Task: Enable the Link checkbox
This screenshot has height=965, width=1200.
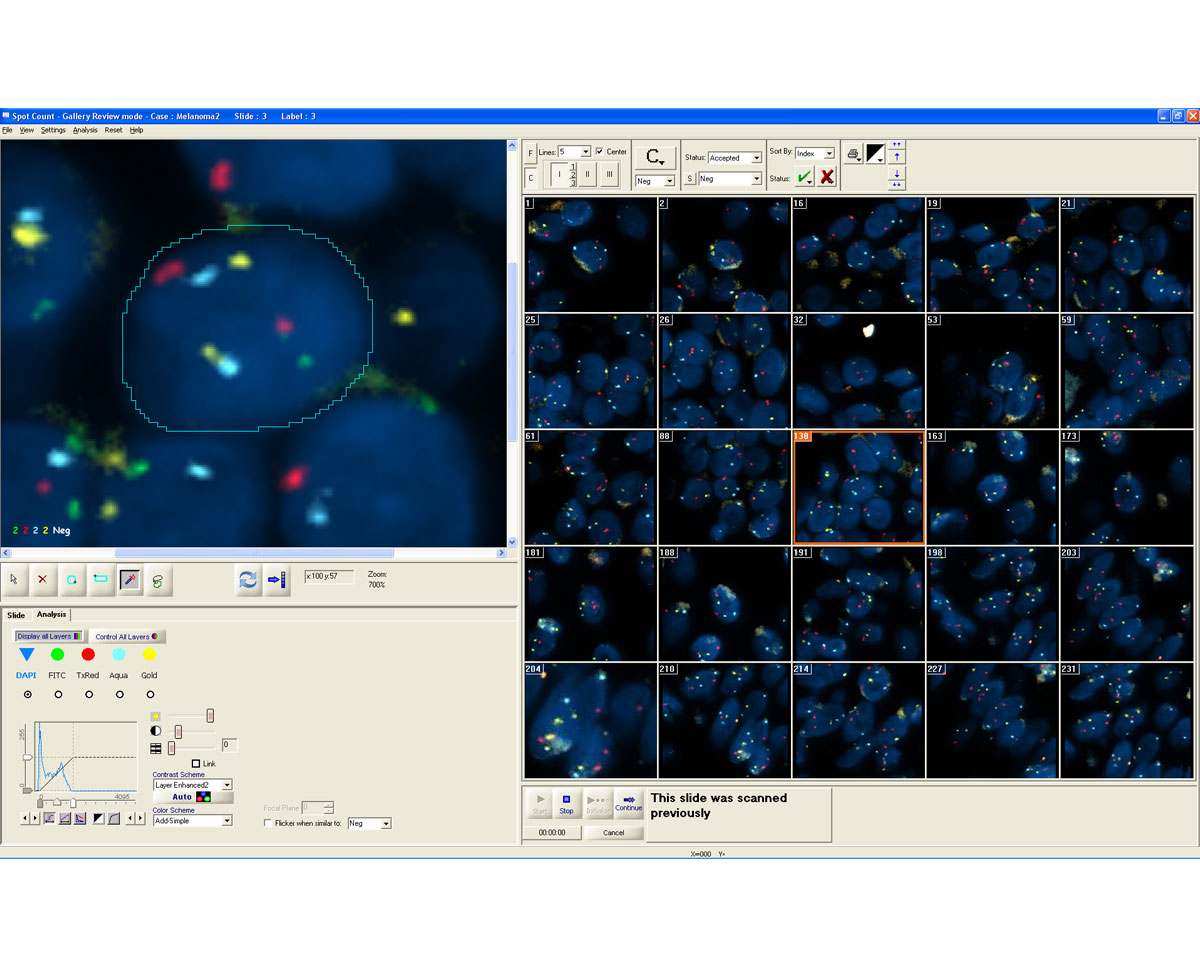Action: (x=196, y=764)
